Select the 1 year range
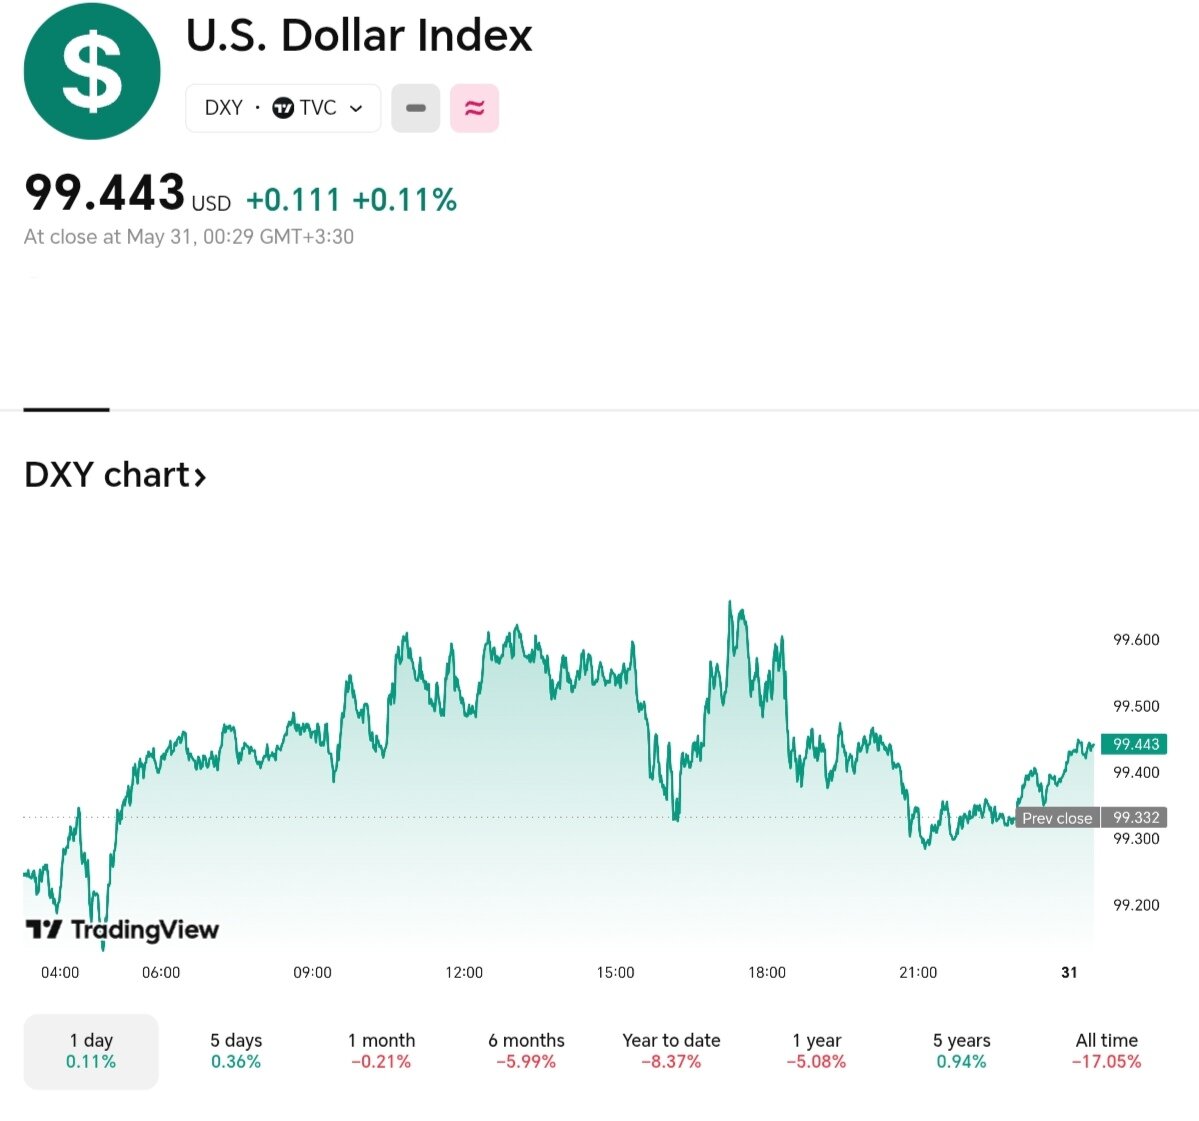 point(816,1050)
